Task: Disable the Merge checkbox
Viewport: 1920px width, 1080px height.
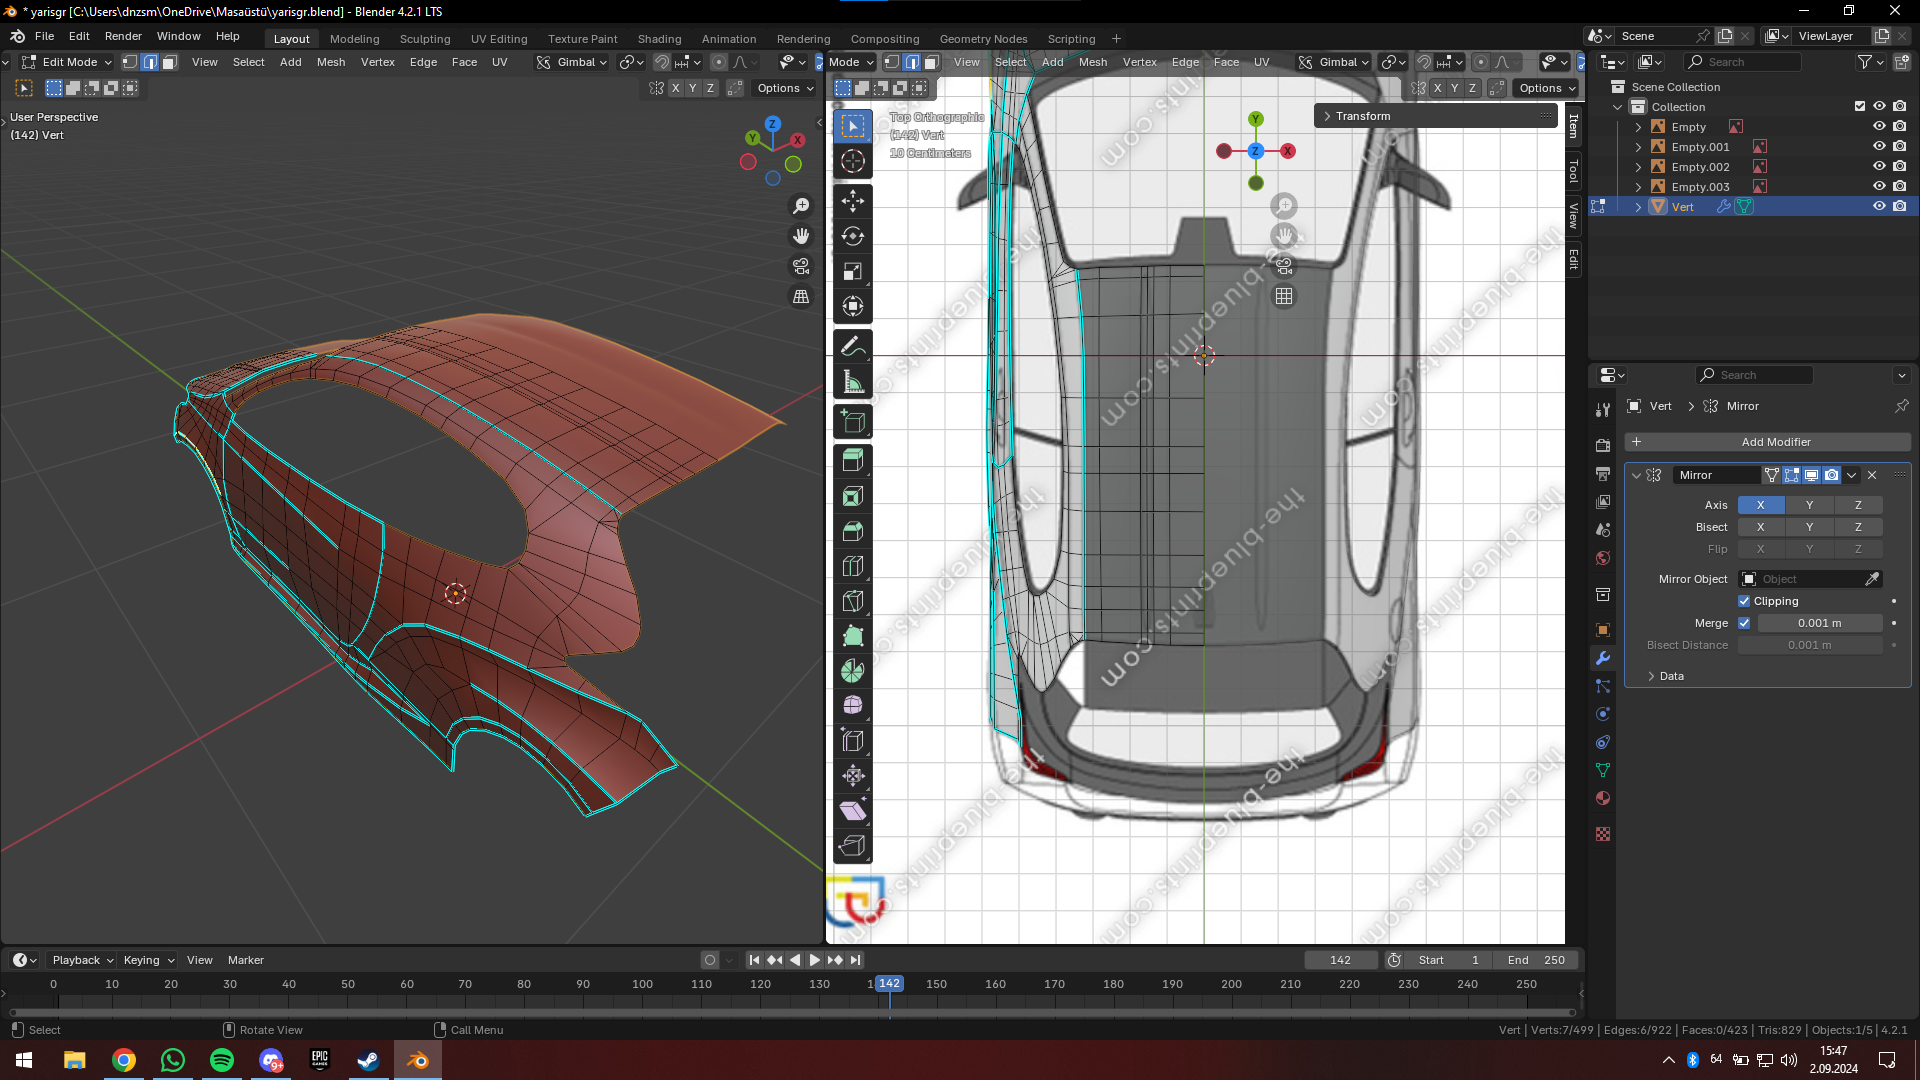Action: coord(1744,623)
